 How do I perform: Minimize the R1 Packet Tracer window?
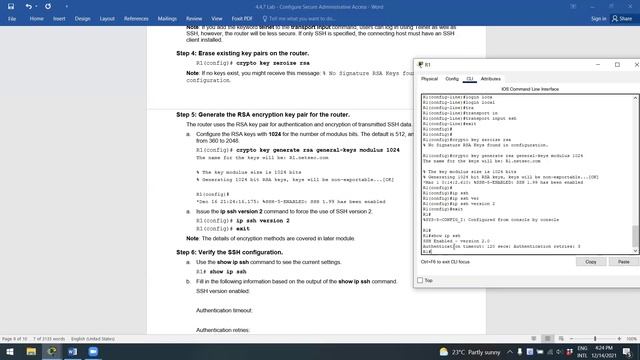(598, 64)
